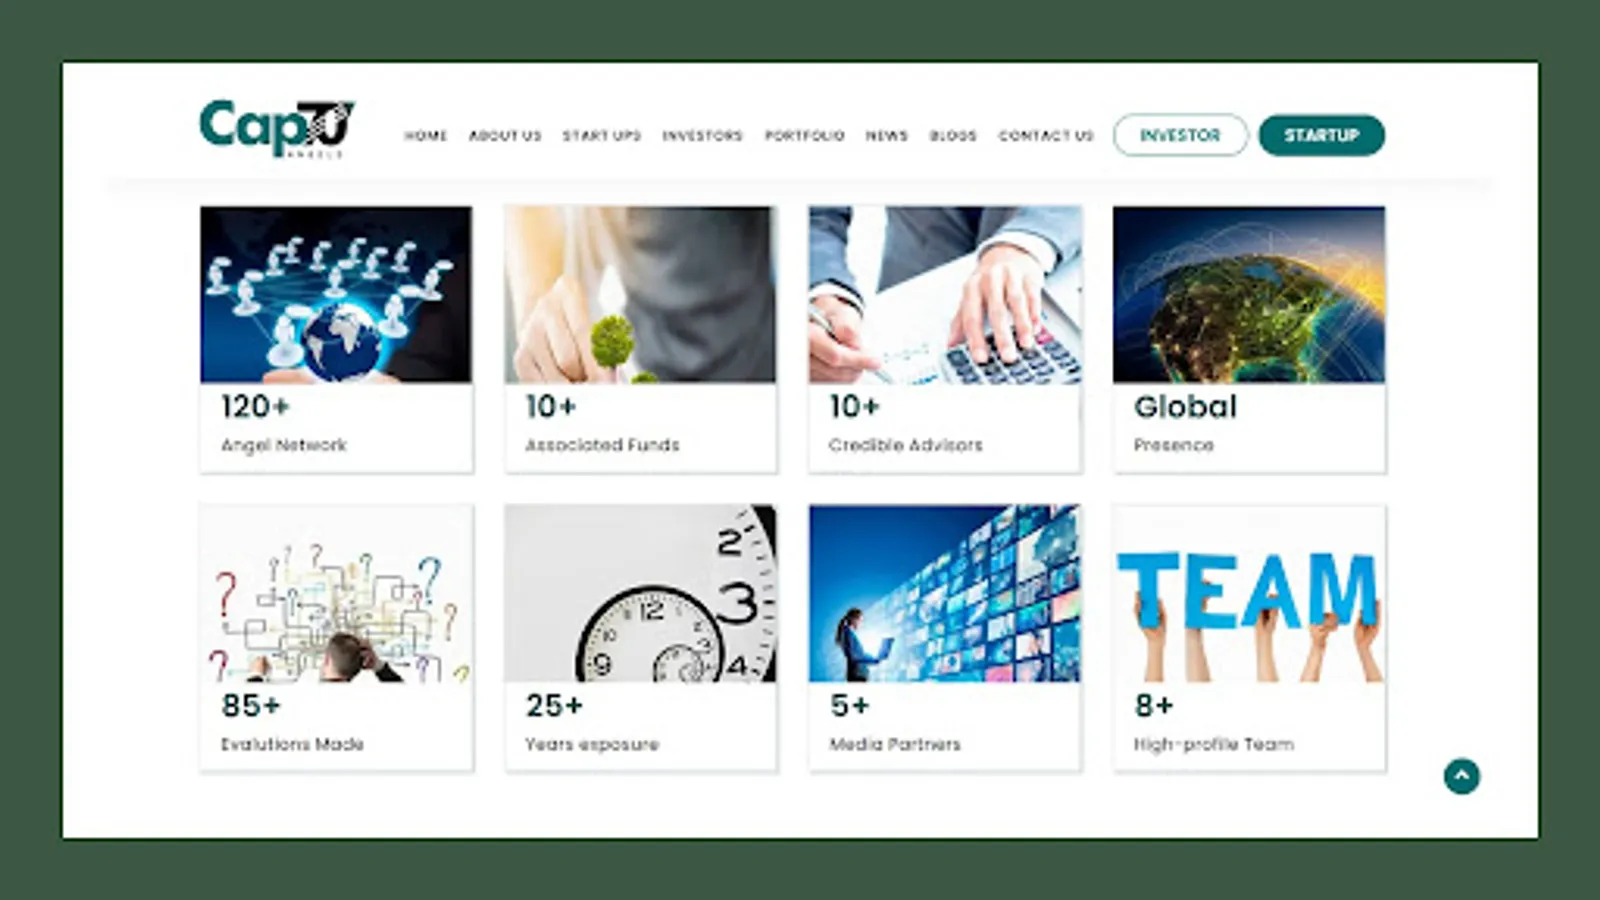
Task: Open the Start Ups menu link
Action: tap(601, 135)
